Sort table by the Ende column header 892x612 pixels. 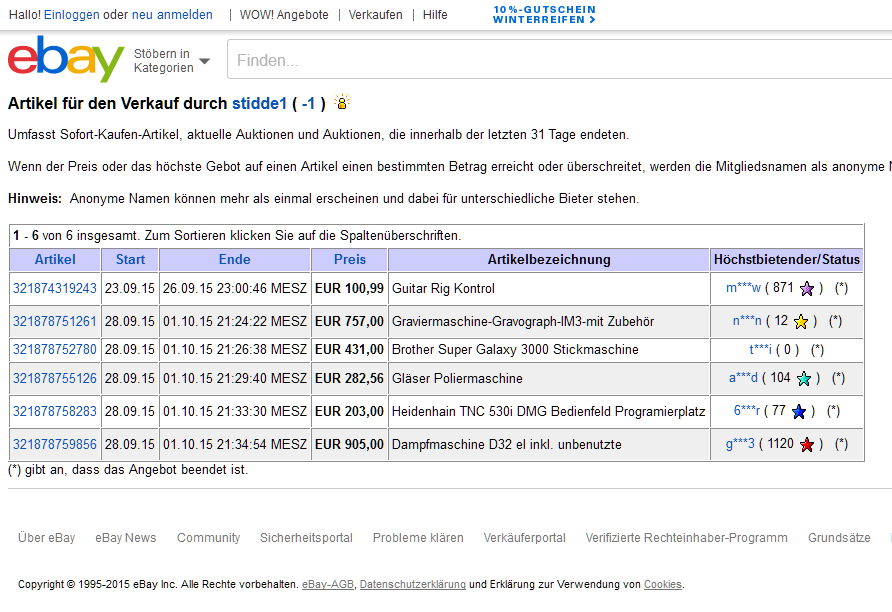click(234, 259)
